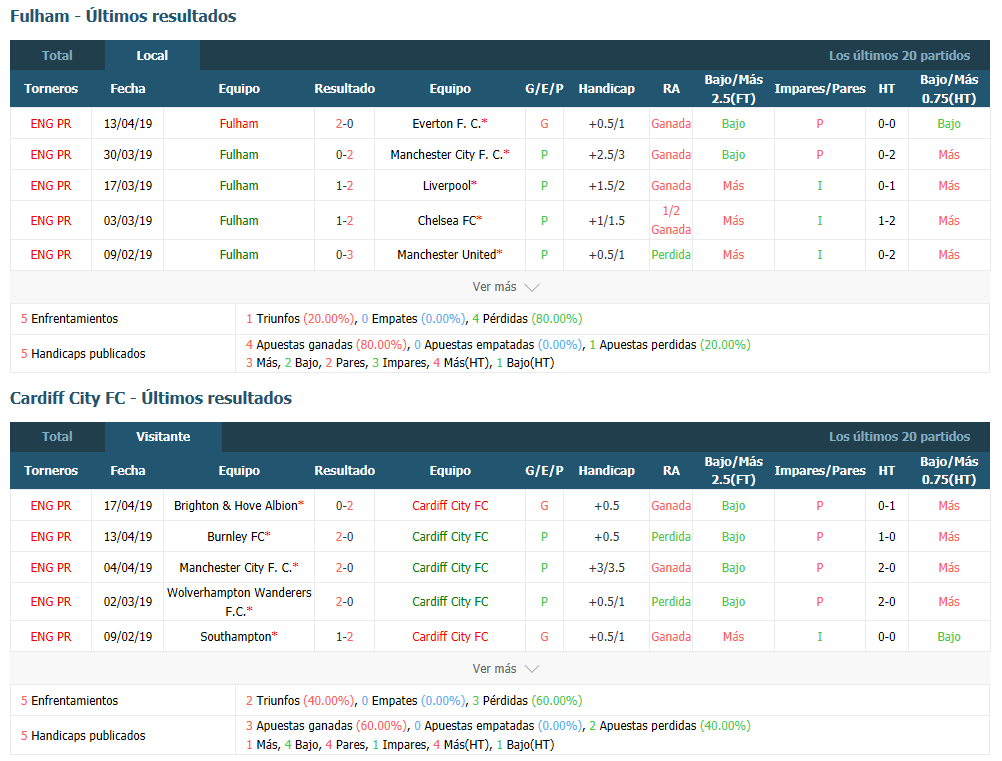The image size is (1002, 761).
Task: Click handicap +1.5/2 in the Liverpool row
Action: point(606,185)
